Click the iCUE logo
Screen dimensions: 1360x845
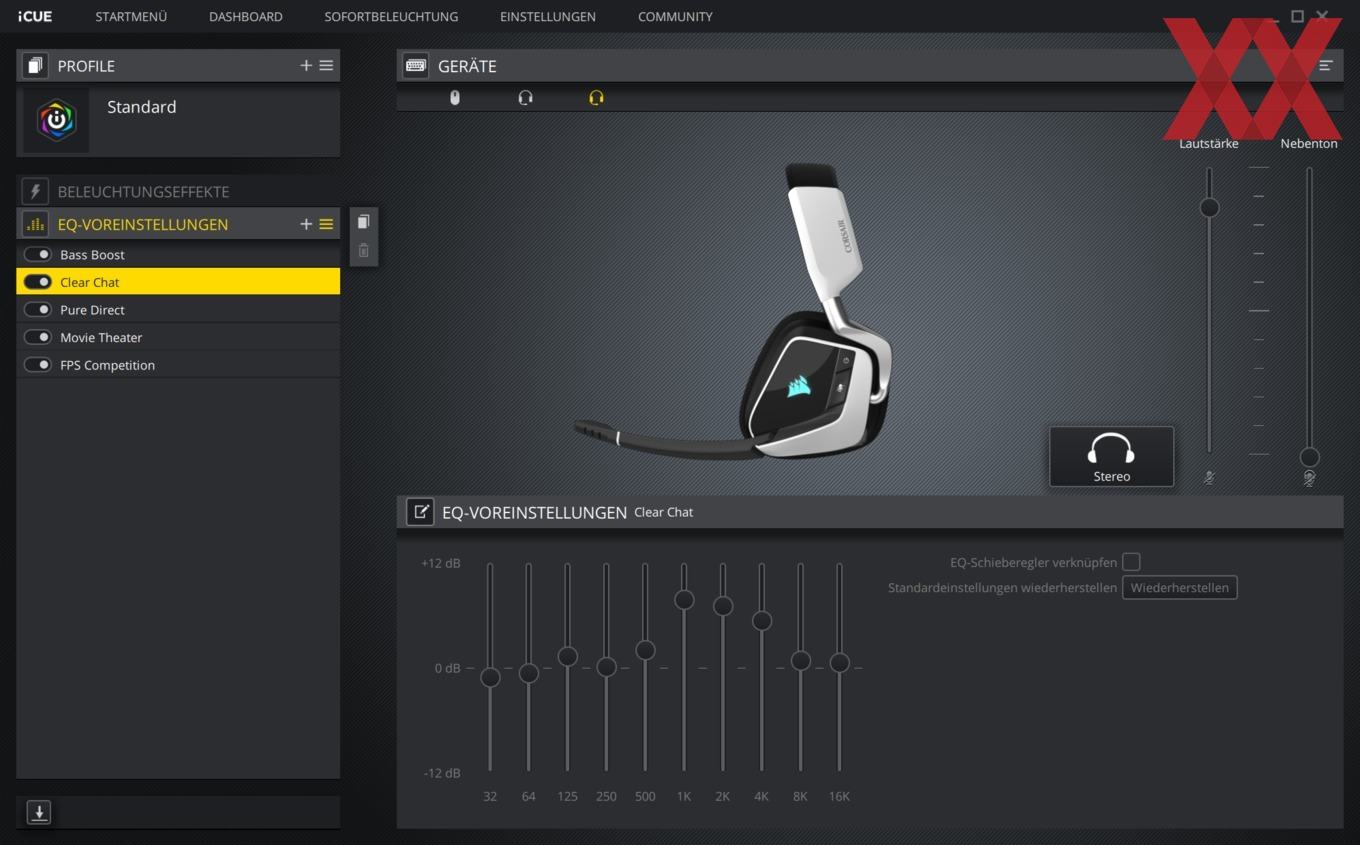[35, 17]
